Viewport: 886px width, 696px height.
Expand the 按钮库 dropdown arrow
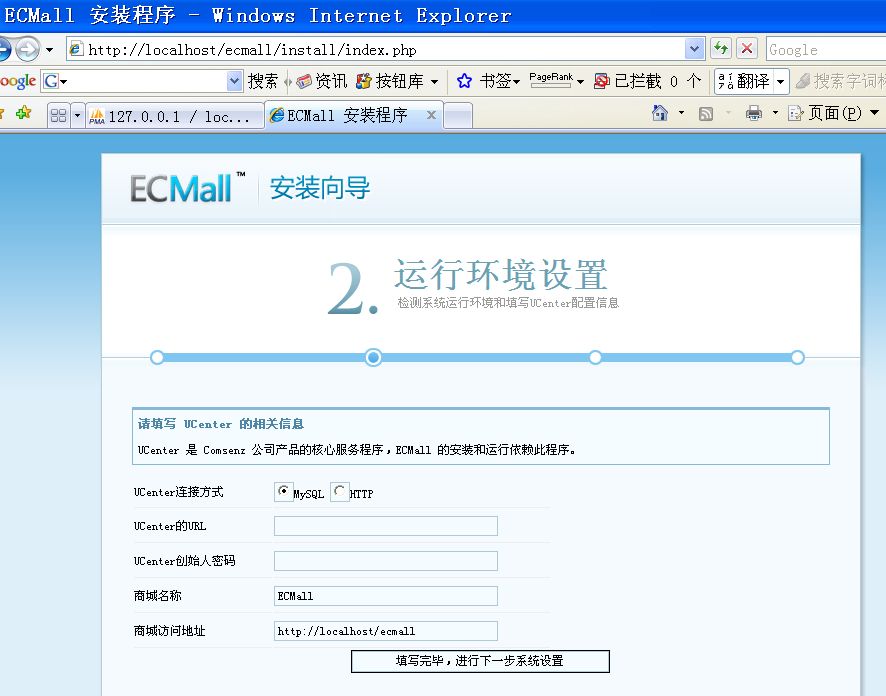(434, 82)
